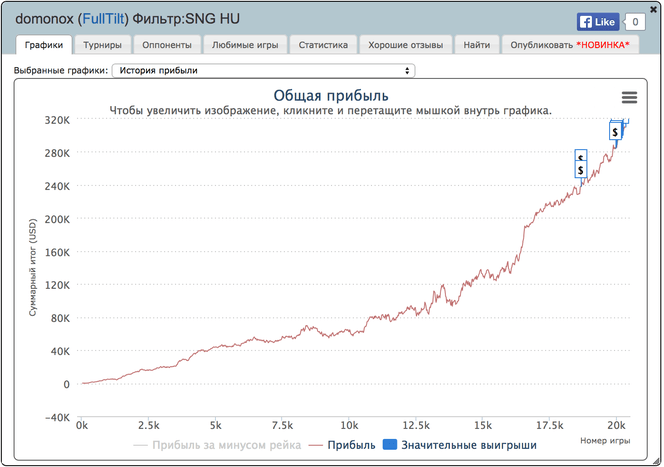Screen dimensions: 664x467
Task: Click the Facebook like count bubble
Action: tap(635, 22)
